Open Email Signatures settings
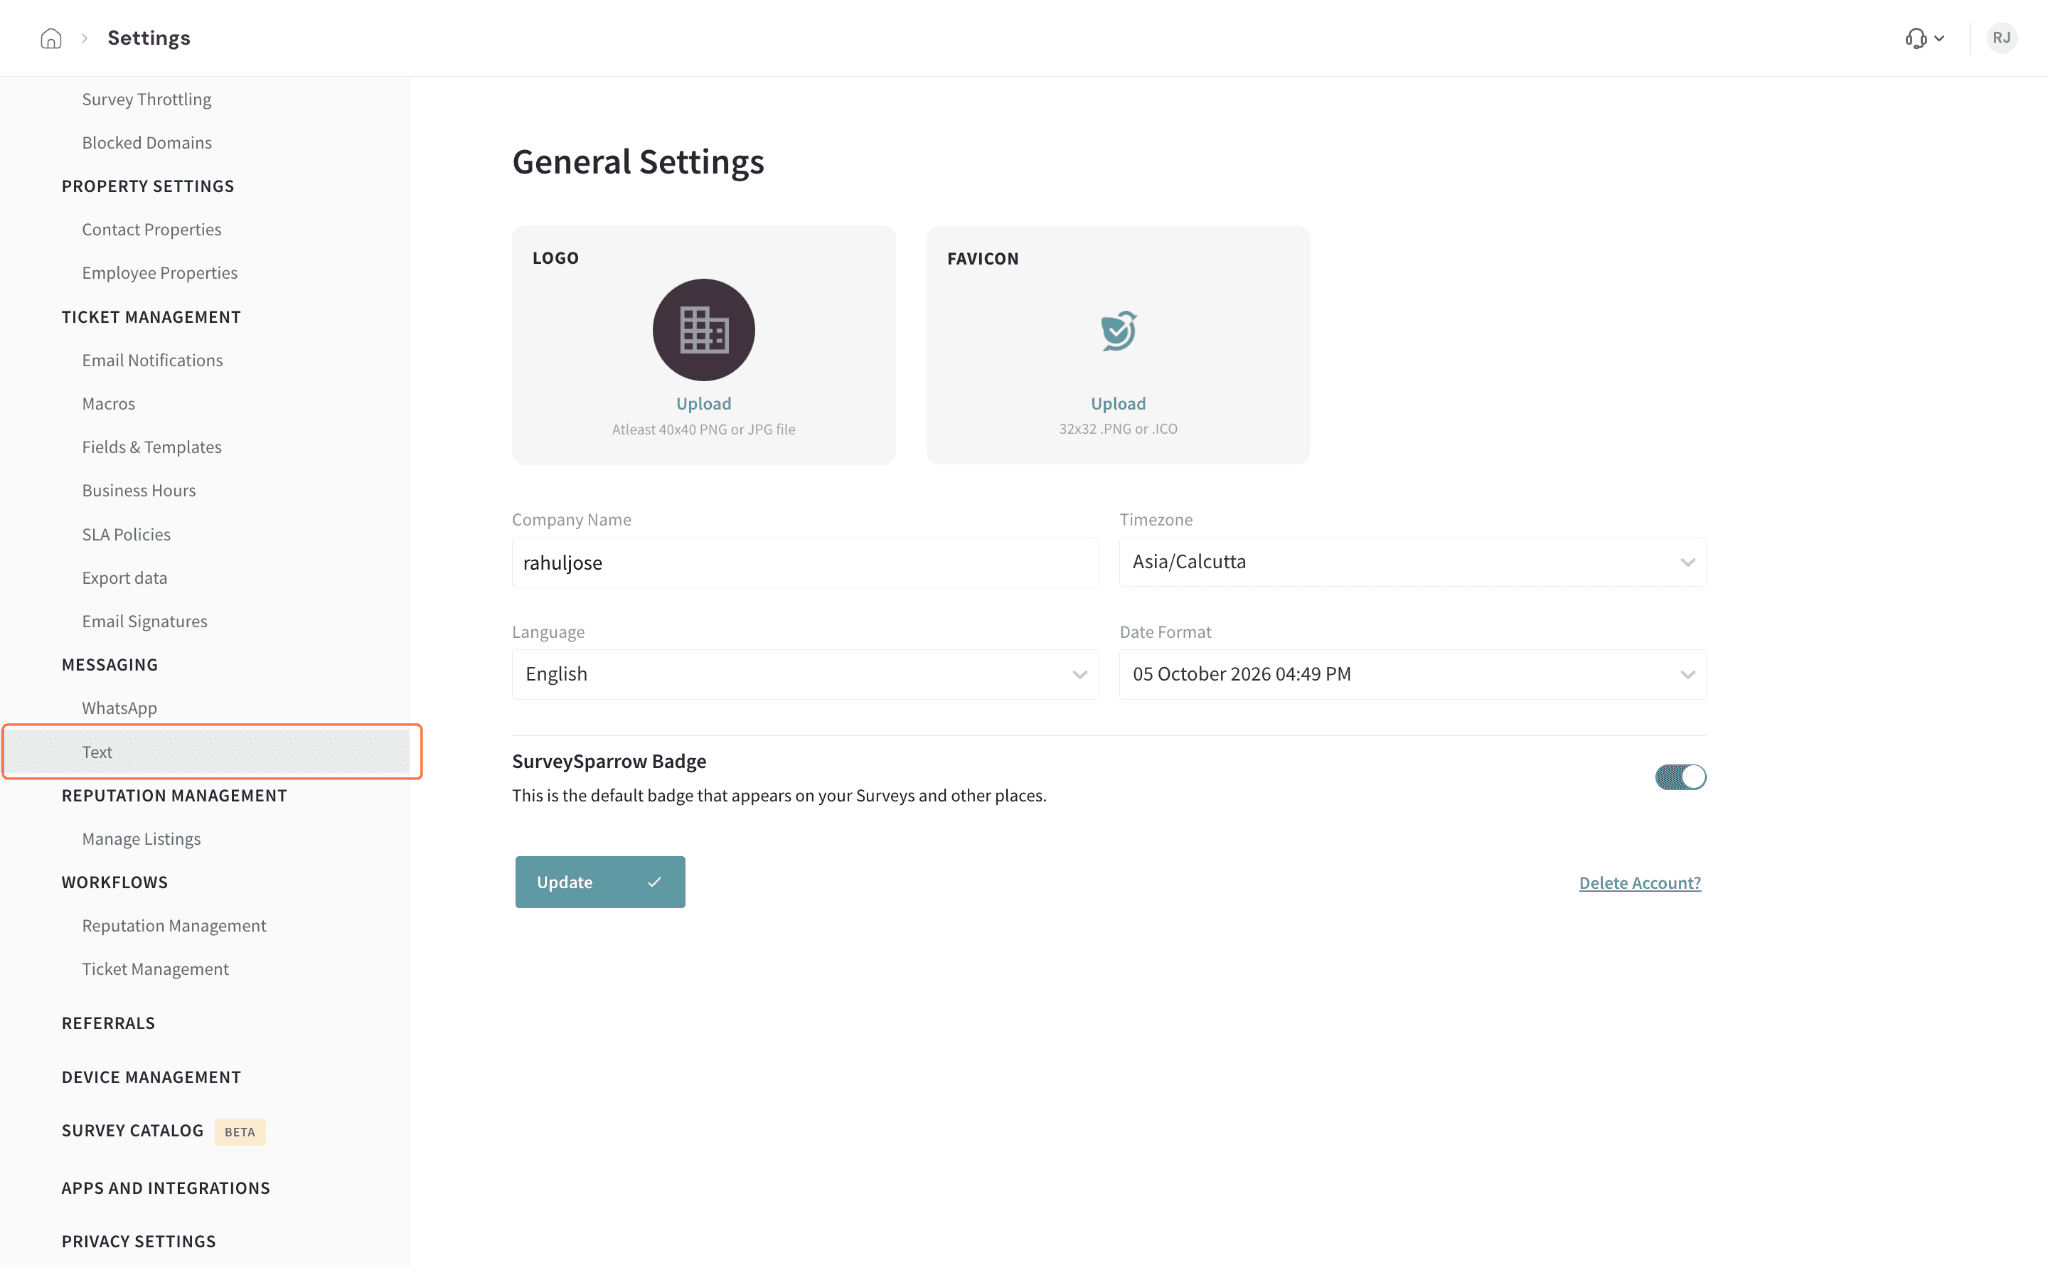Screen dimensions: 2048x1280 coord(145,621)
